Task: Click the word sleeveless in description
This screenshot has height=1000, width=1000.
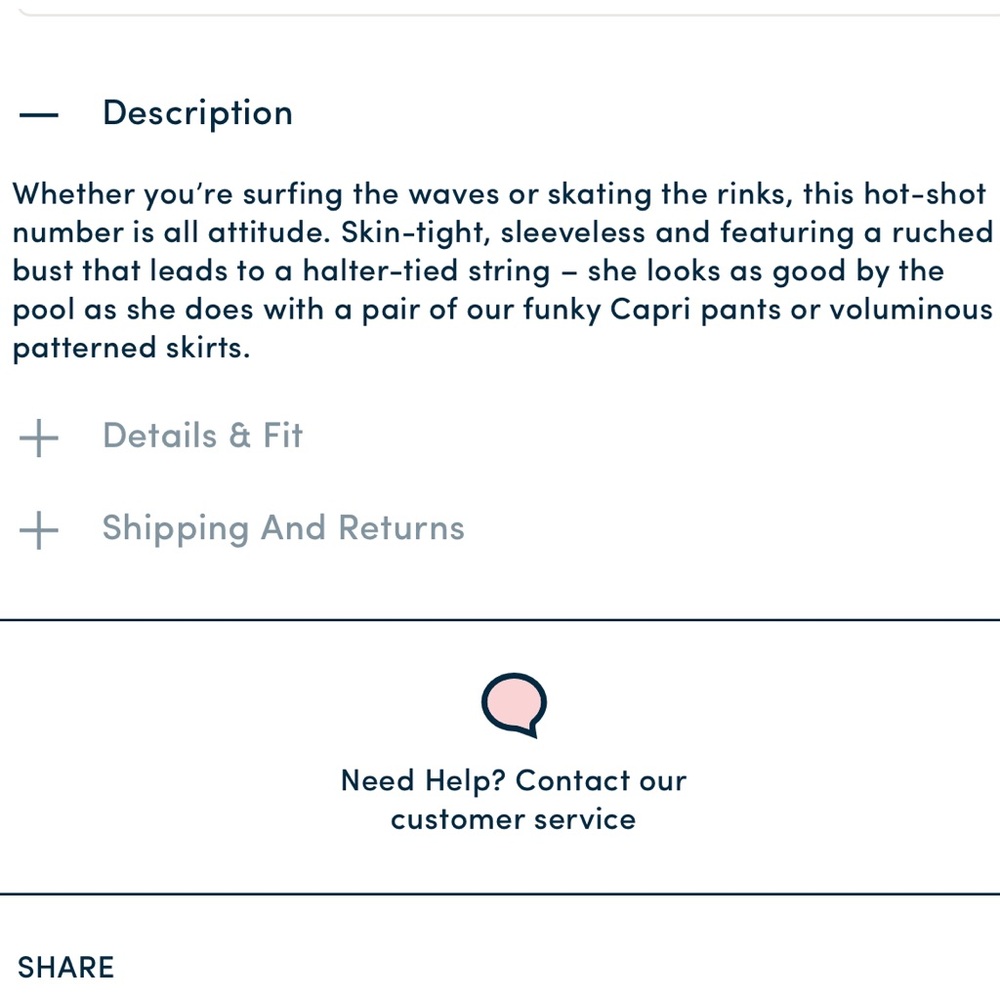Action: (x=573, y=233)
